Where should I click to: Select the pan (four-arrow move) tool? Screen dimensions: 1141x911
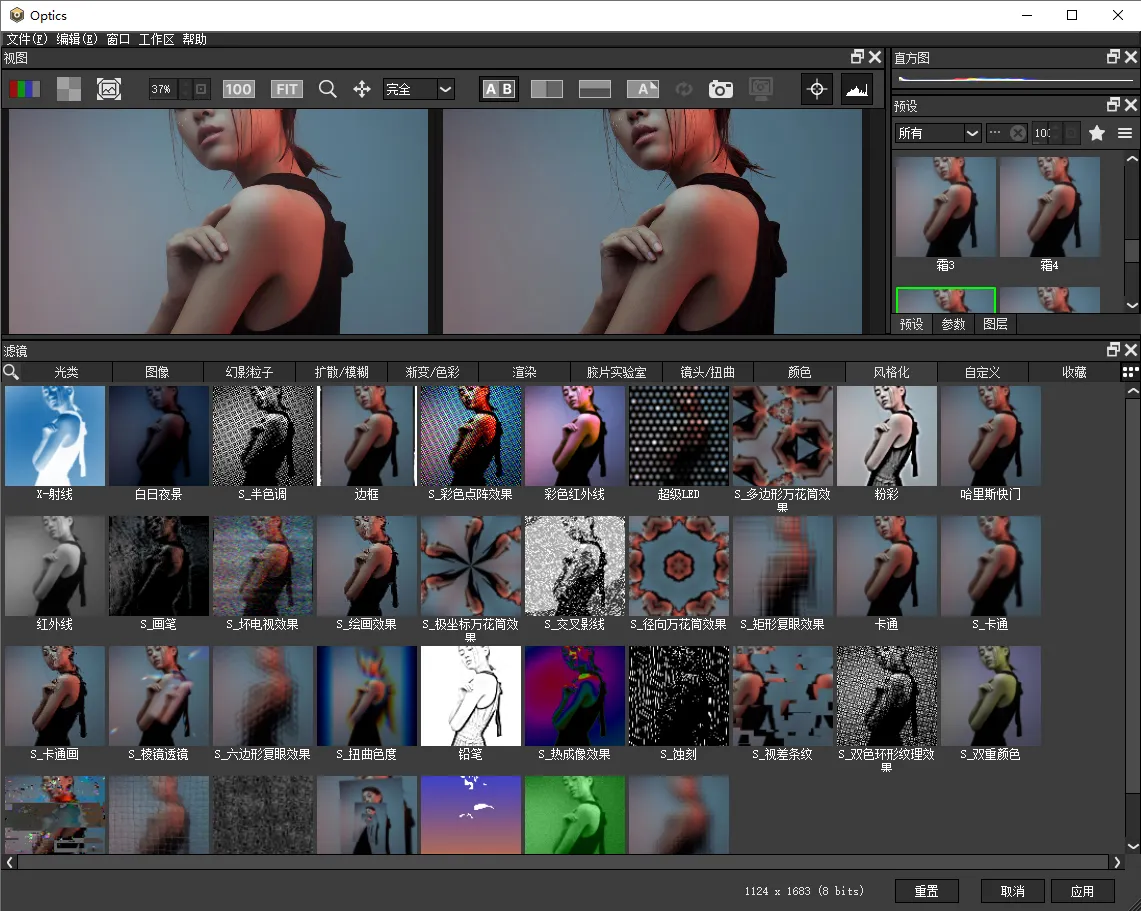point(362,89)
